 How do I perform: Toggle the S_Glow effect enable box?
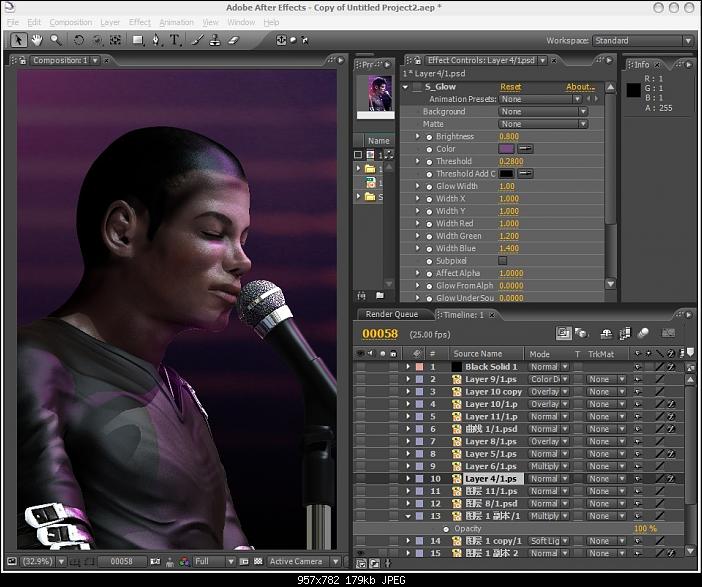pyautogui.click(x=418, y=87)
